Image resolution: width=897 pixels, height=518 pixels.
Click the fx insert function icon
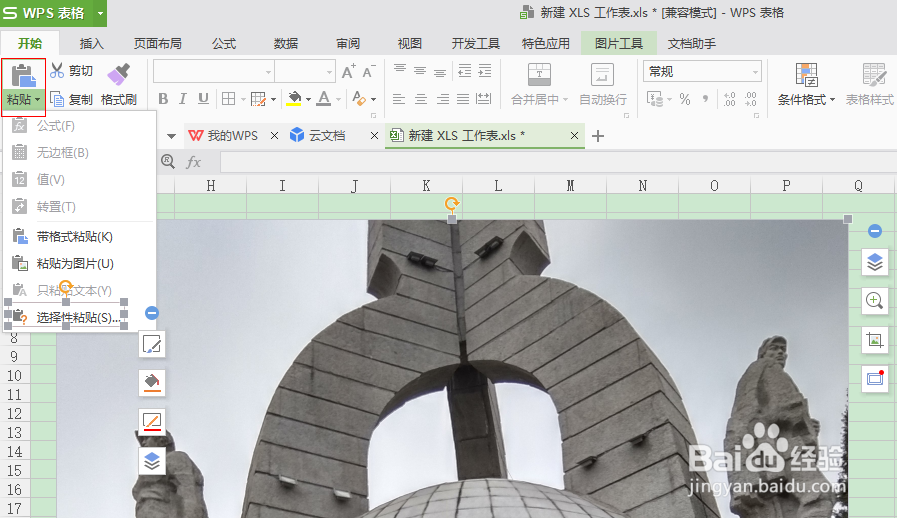pyautogui.click(x=193, y=162)
